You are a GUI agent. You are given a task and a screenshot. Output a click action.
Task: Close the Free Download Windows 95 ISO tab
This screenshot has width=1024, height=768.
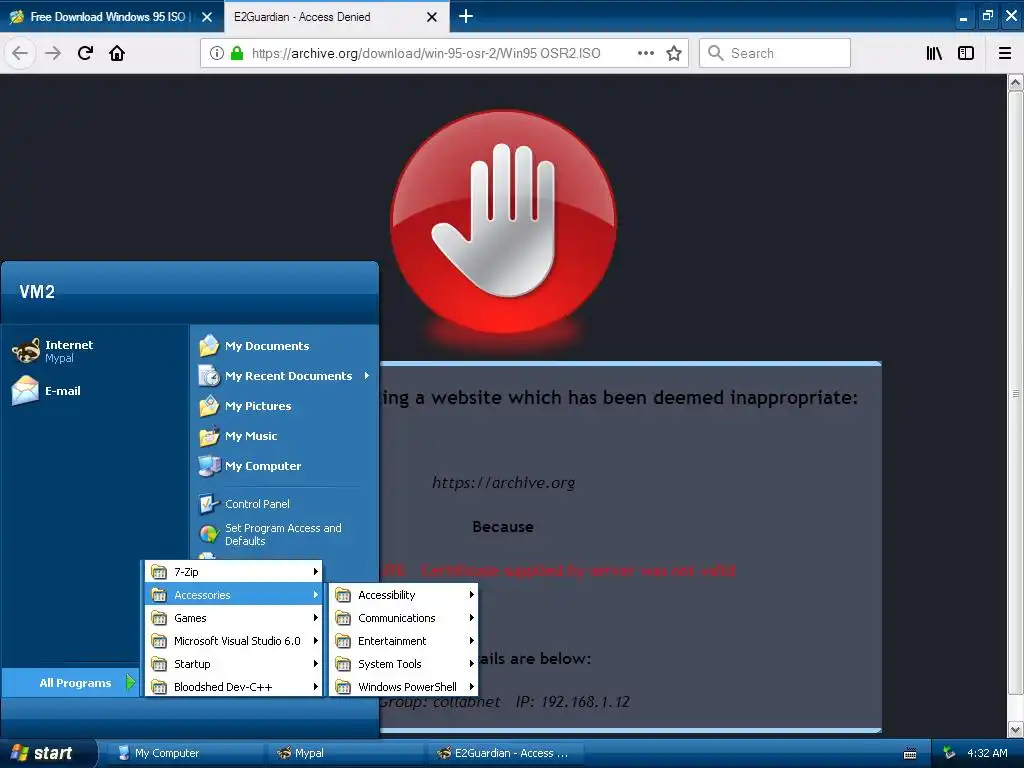[x=207, y=17]
